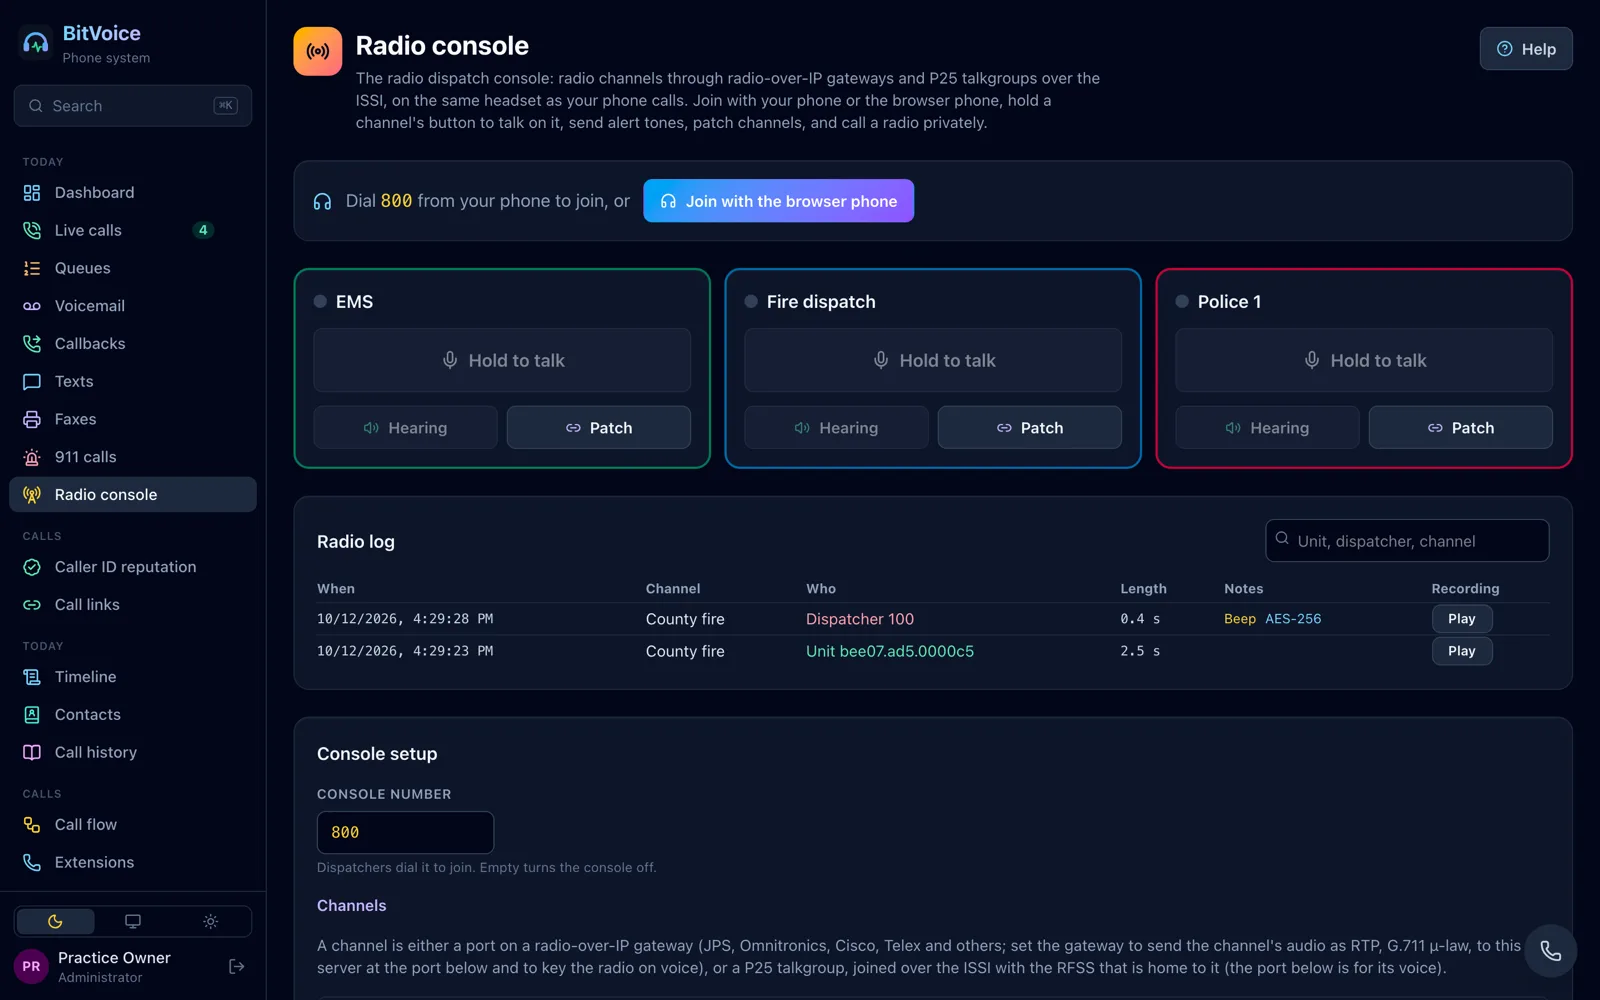The width and height of the screenshot is (1600, 1000).
Task: Click the Call links chain icon
Action: coord(32,605)
